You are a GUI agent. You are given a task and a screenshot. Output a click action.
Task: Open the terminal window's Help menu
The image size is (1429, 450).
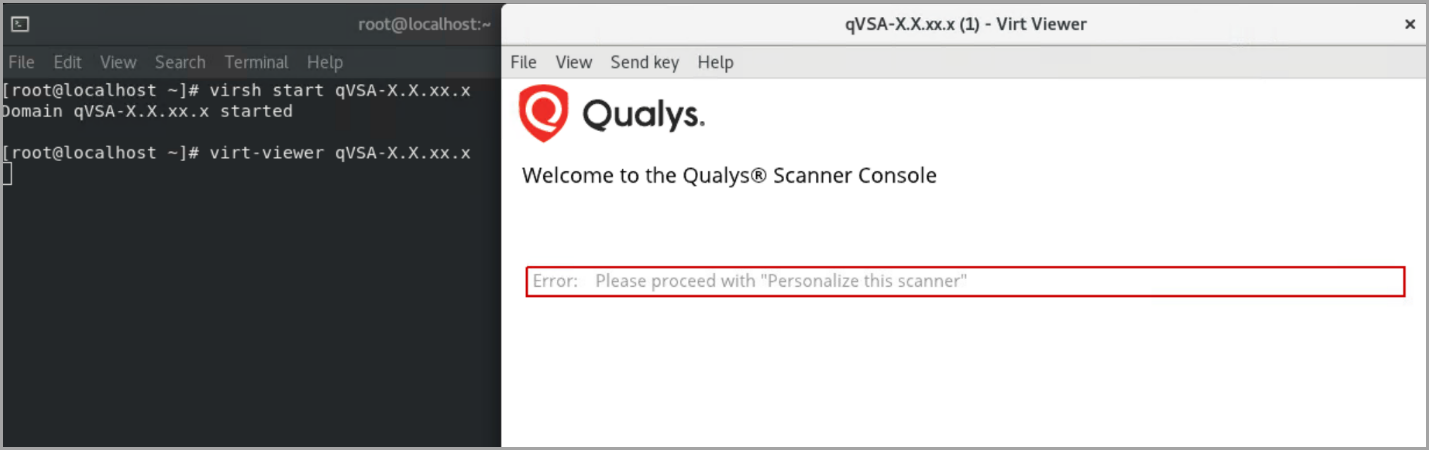325,62
